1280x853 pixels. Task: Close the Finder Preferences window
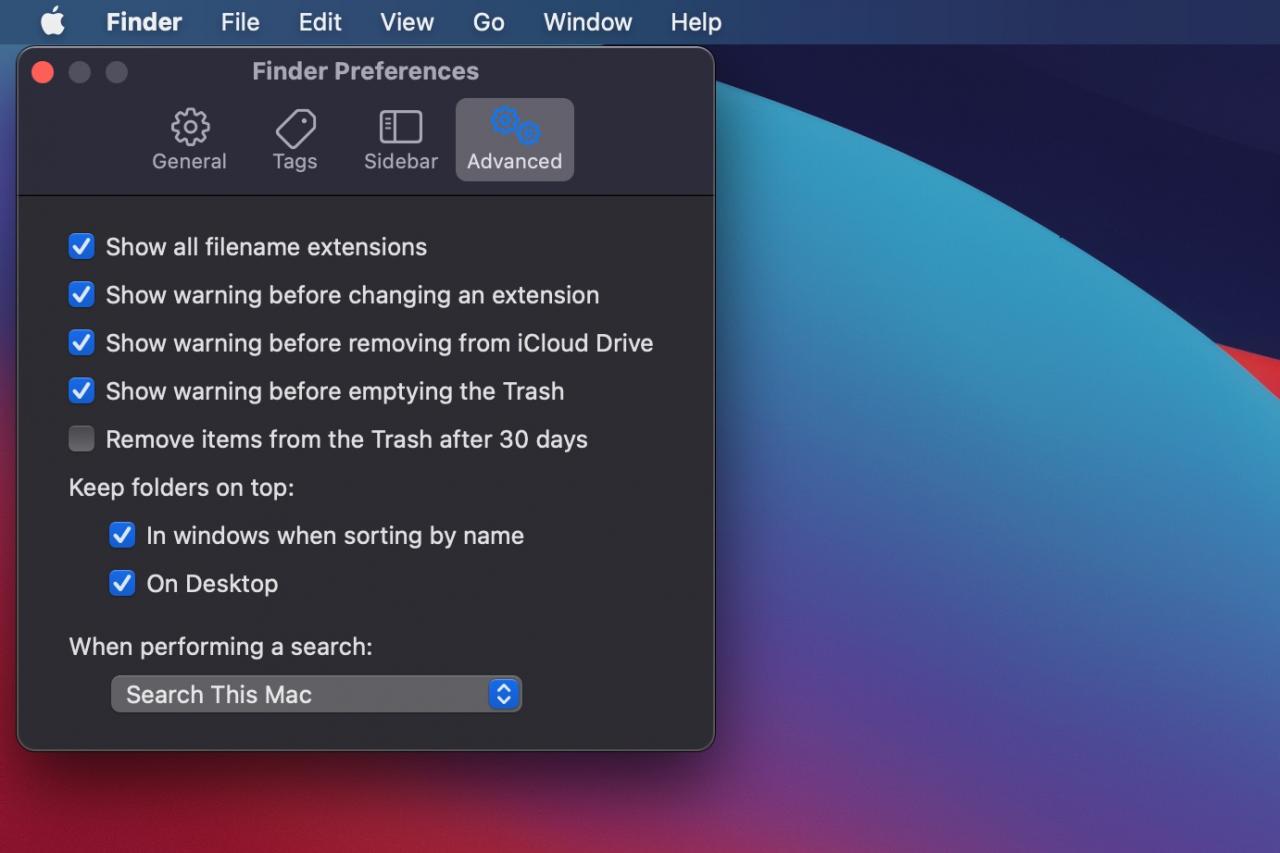42,72
